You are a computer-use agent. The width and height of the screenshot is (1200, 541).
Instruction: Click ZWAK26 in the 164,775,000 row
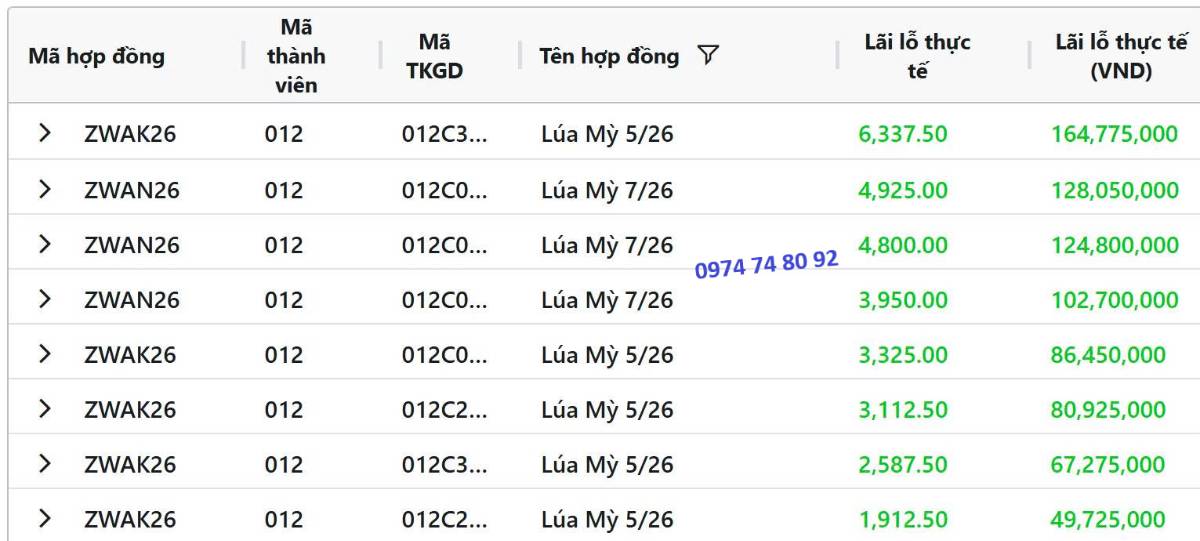[130, 134]
